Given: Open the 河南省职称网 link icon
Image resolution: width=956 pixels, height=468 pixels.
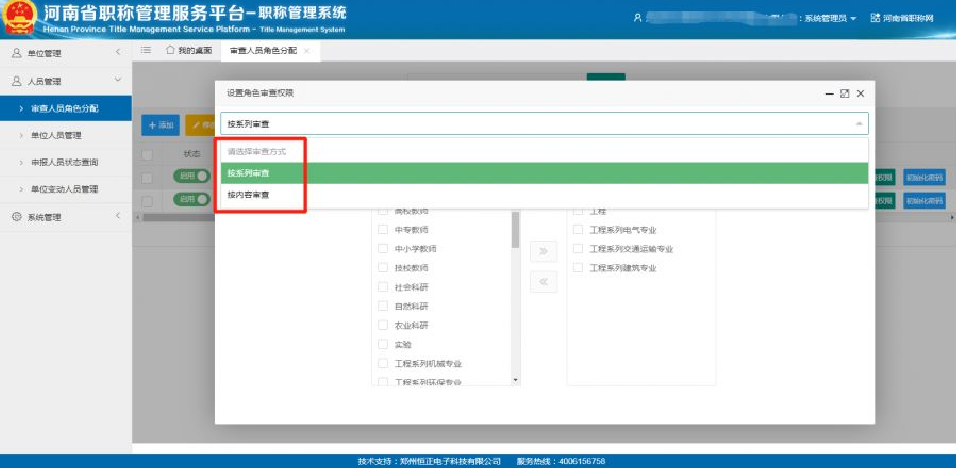Looking at the screenshot, I should click(875, 18).
